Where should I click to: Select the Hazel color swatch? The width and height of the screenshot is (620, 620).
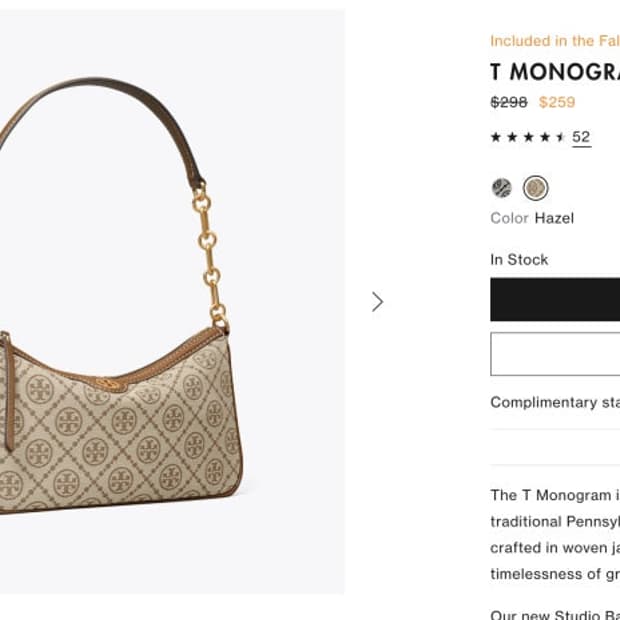tap(536, 188)
